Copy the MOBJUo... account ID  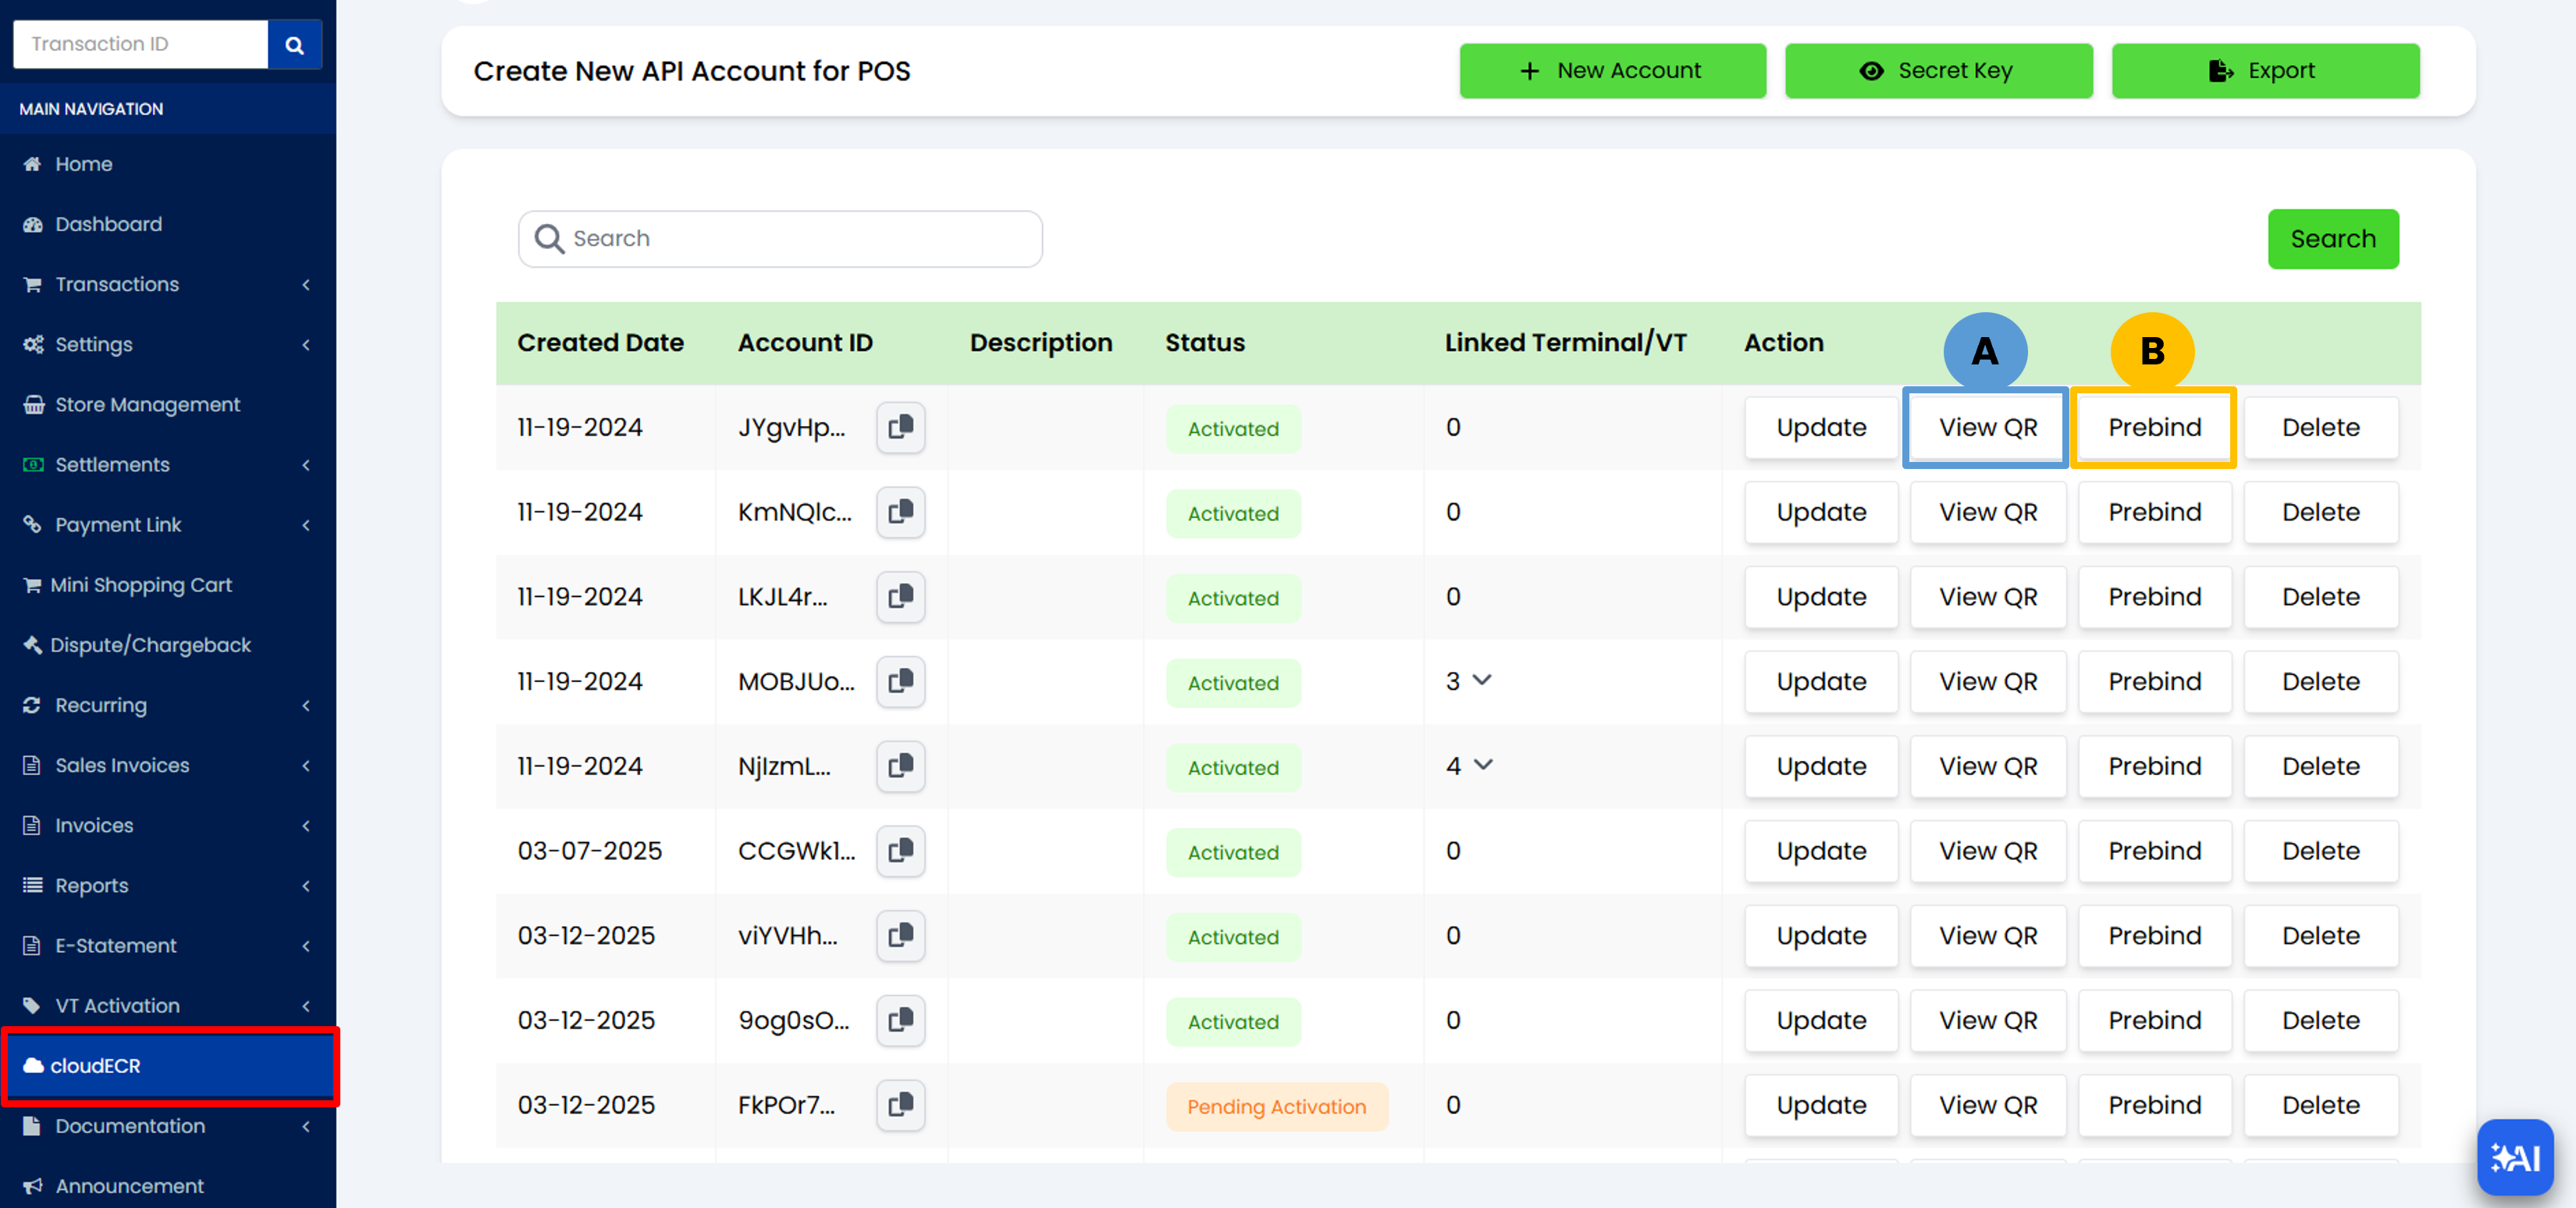click(900, 681)
